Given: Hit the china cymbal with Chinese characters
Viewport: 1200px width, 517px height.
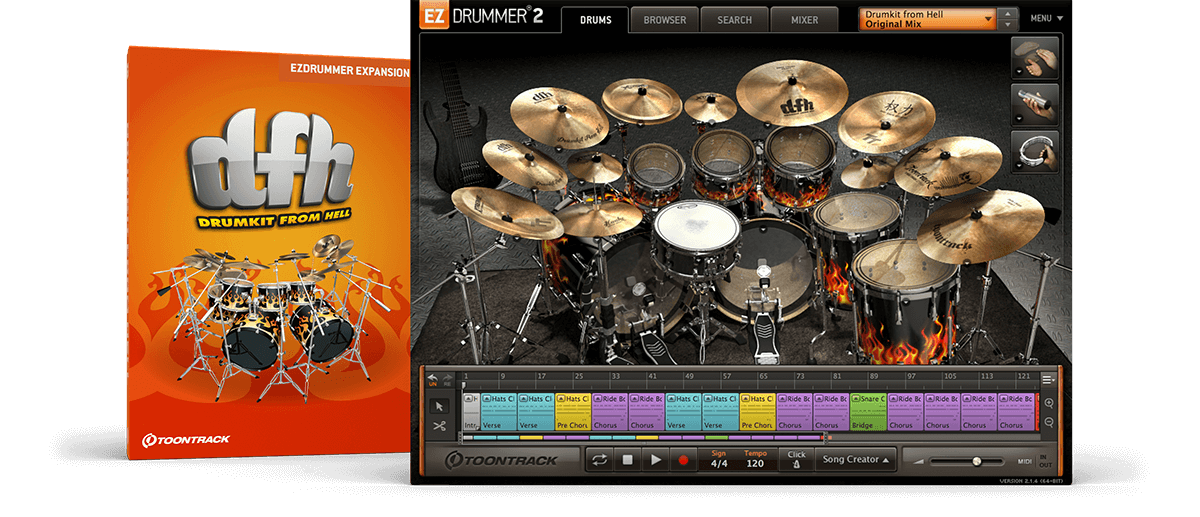Looking at the screenshot, I should 887,120.
